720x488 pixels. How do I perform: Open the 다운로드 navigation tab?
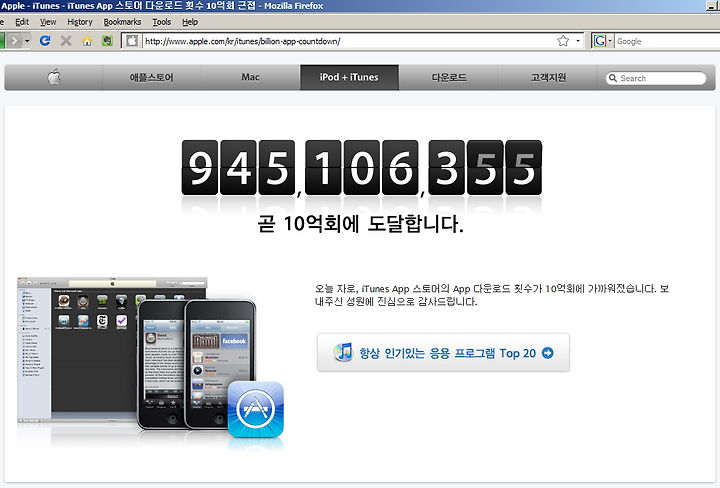449,77
